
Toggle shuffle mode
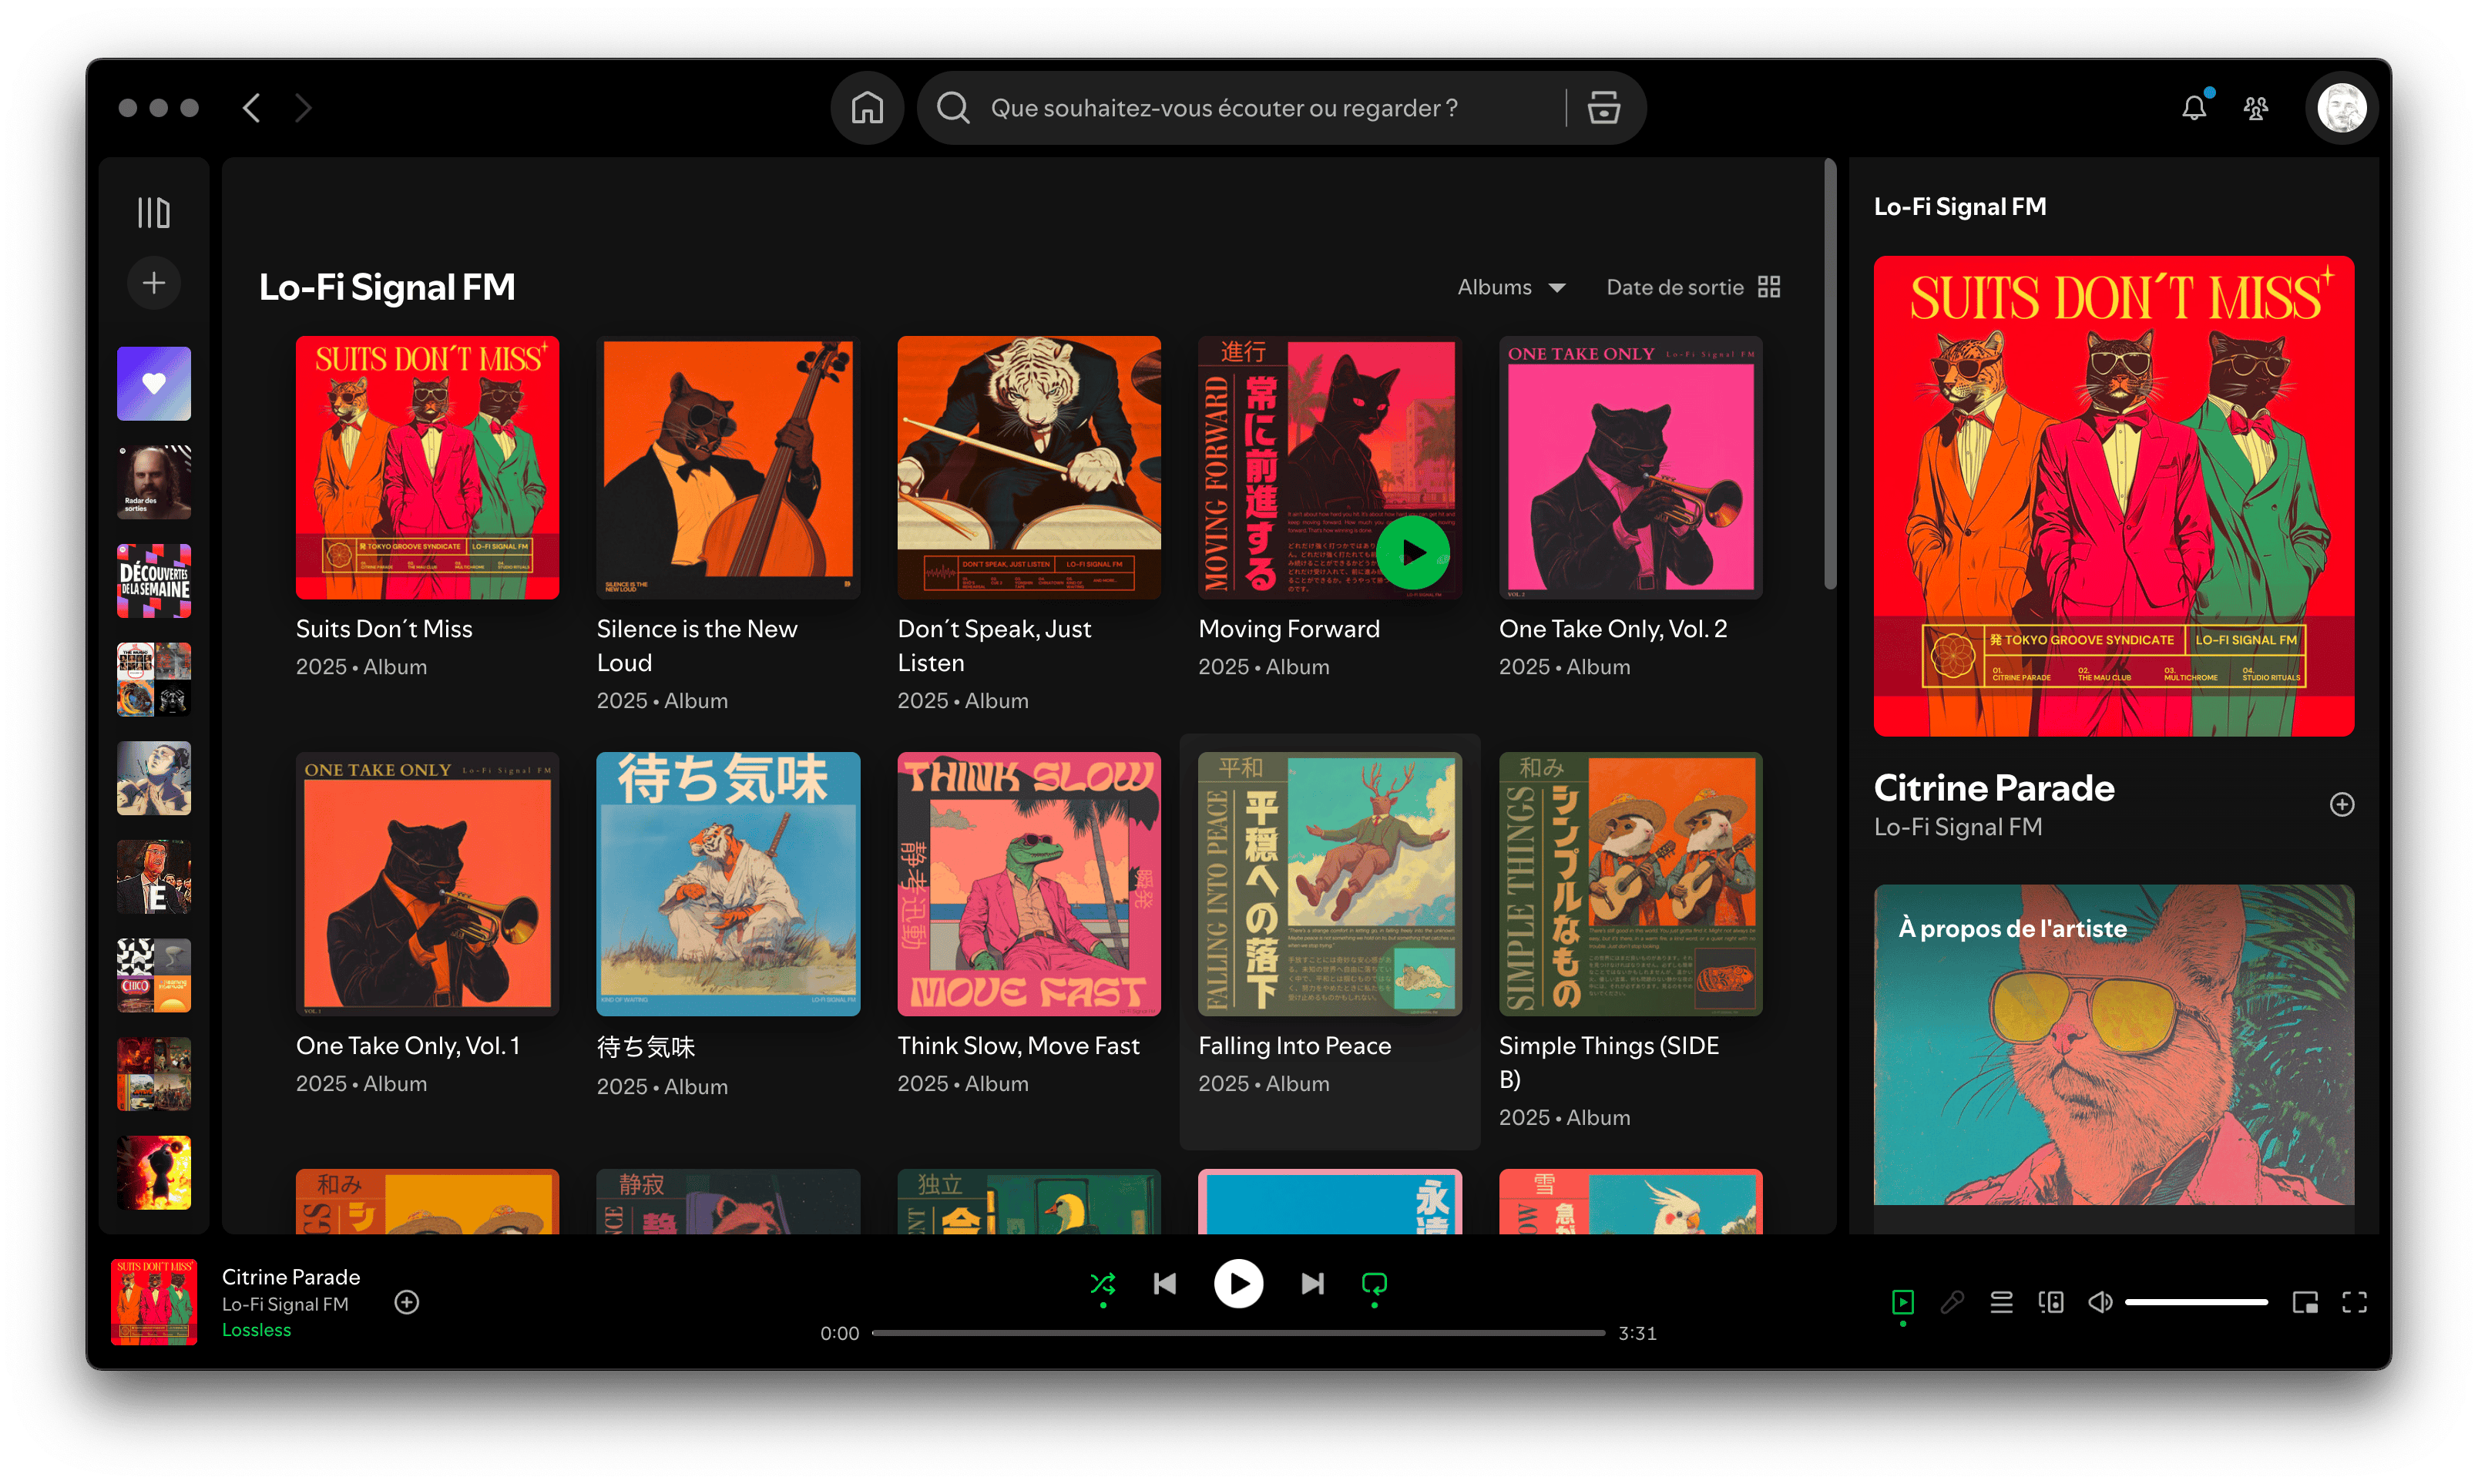coord(1102,1283)
